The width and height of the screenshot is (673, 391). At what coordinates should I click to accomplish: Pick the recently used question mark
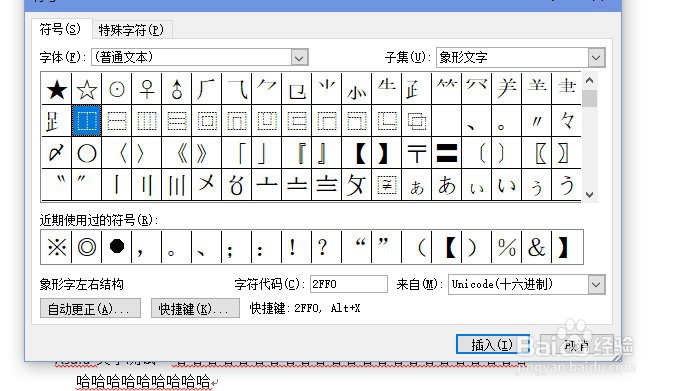click(327, 247)
